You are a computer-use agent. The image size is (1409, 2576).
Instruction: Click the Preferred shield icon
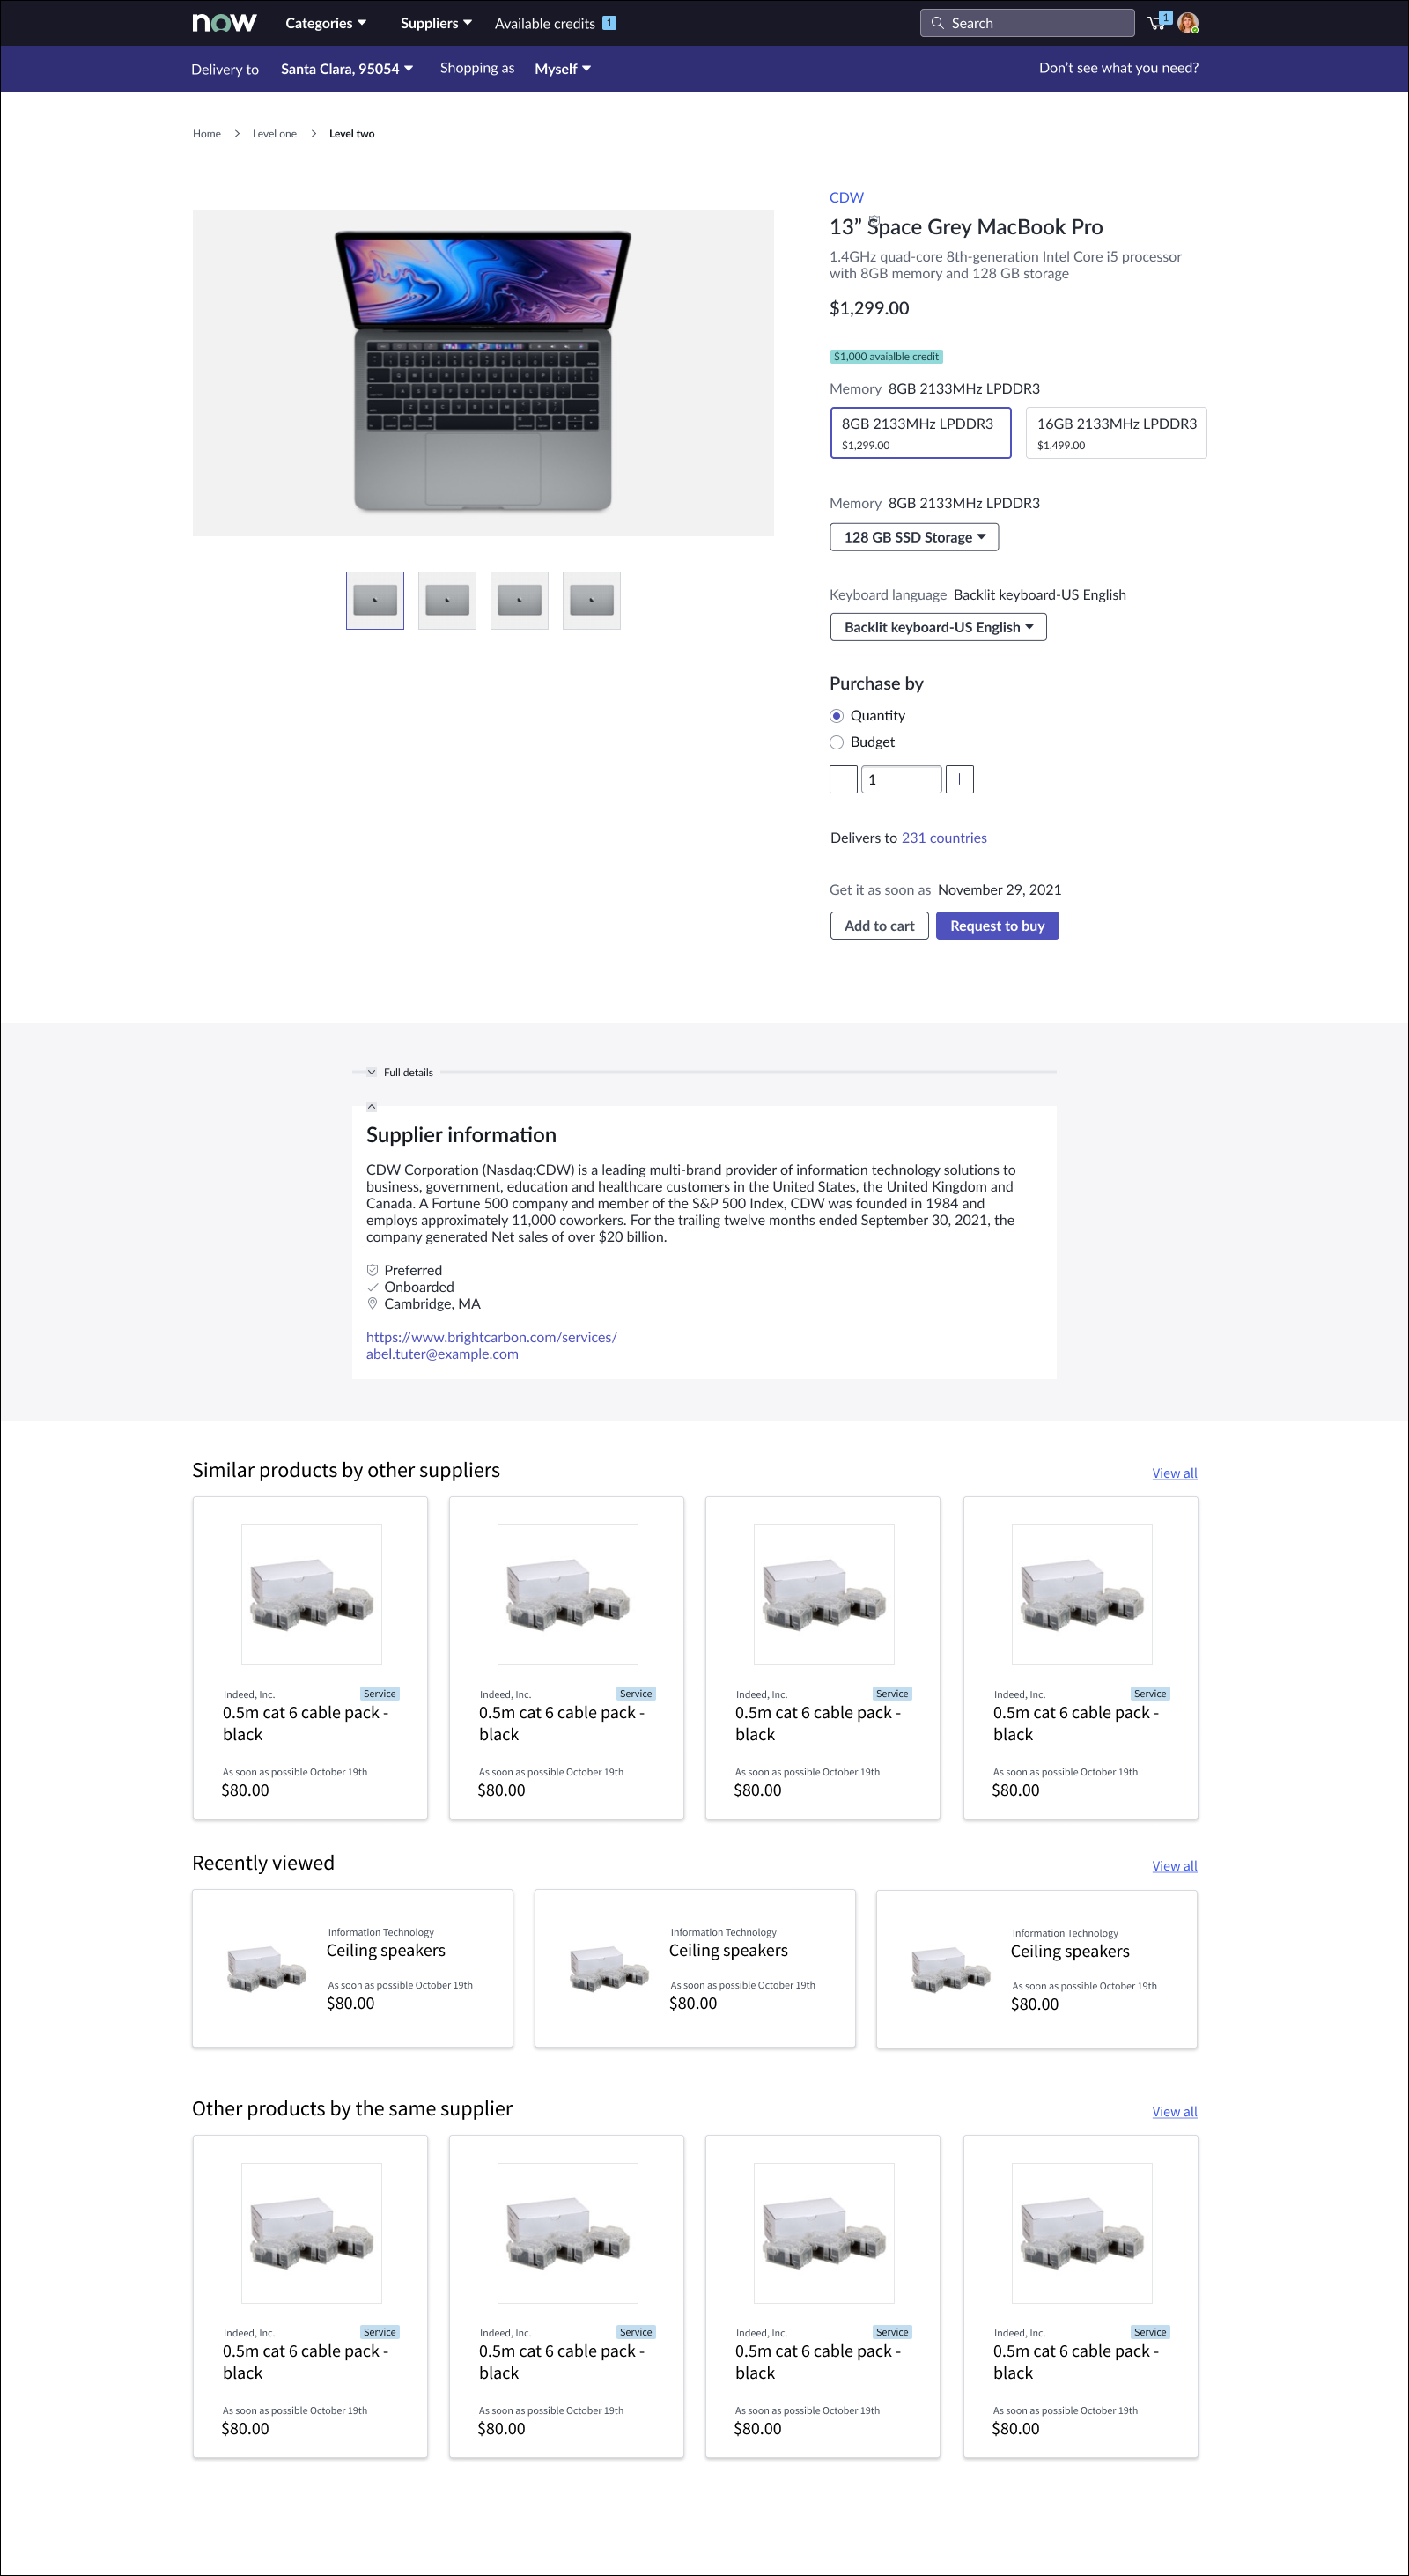point(372,1270)
